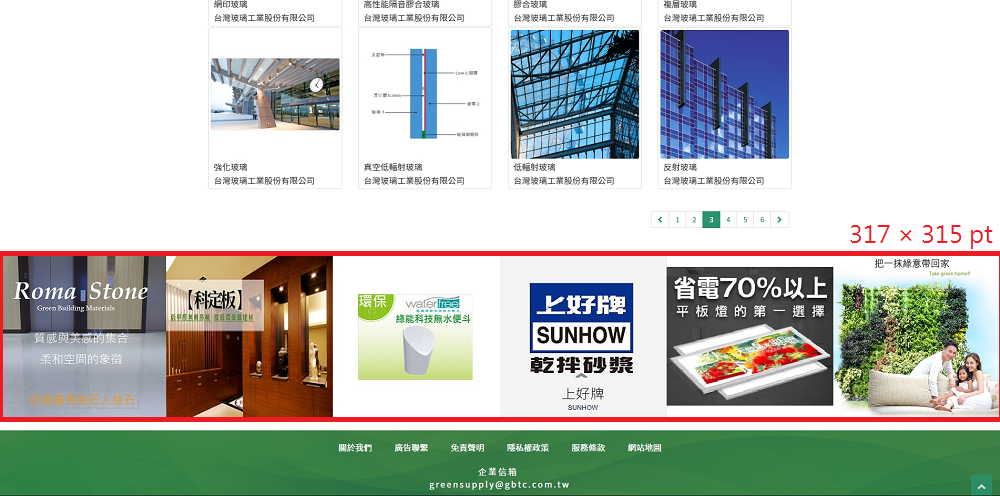Open the waterfree 環保無水便斗 banner
1000x496 pixels.
[x=415, y=336]
